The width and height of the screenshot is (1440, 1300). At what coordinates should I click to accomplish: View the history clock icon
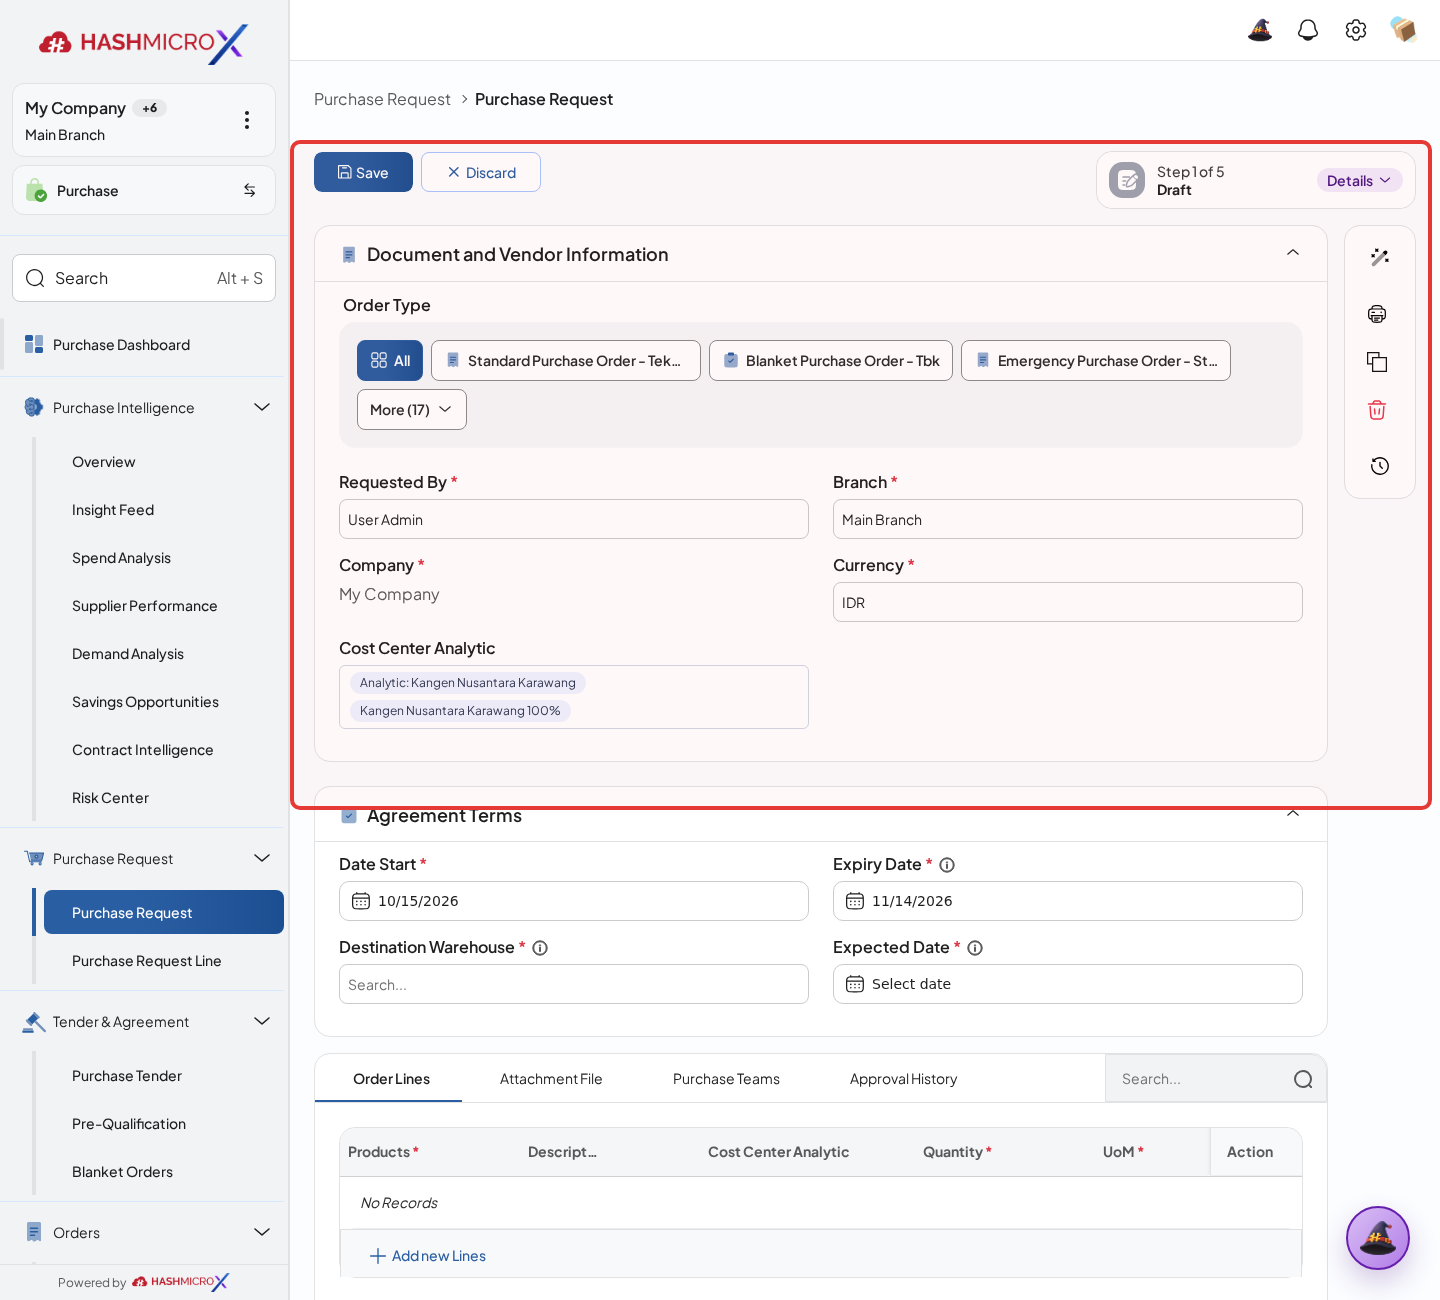(x=1380, y=466)
